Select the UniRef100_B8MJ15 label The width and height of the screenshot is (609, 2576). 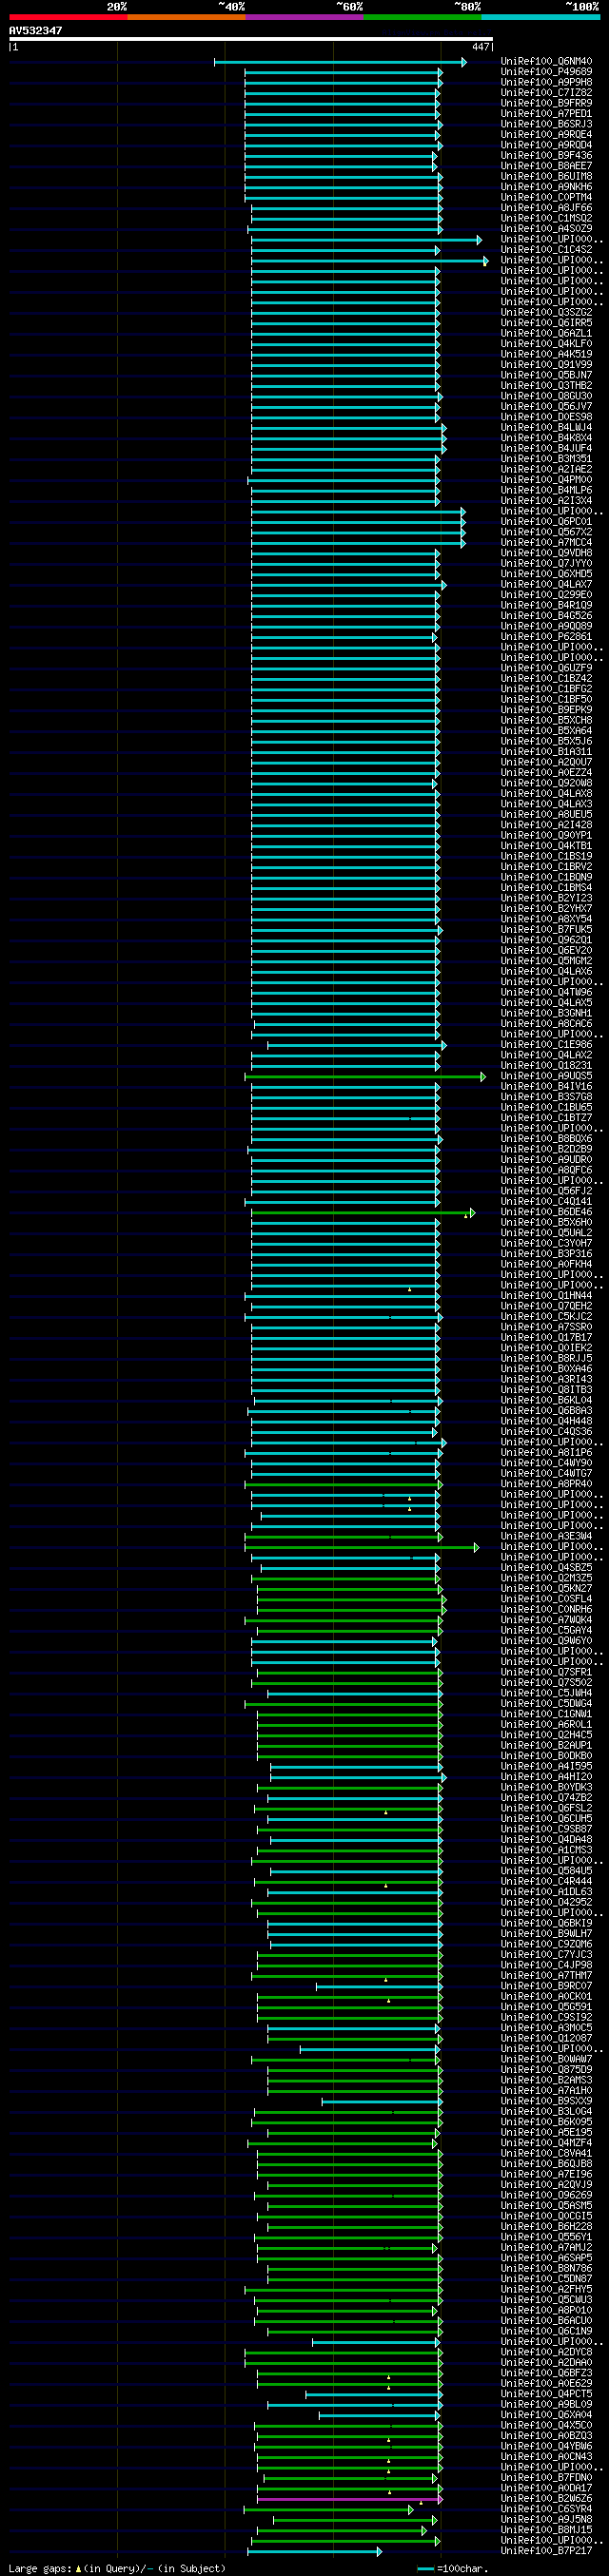pos(546,2530)
